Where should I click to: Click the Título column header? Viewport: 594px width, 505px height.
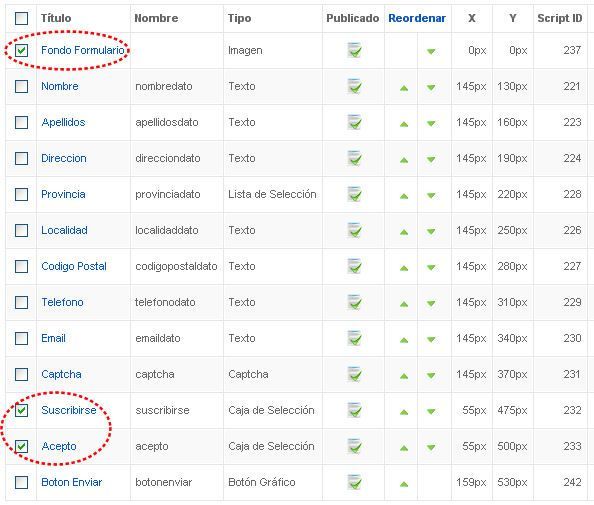point(56,18)
